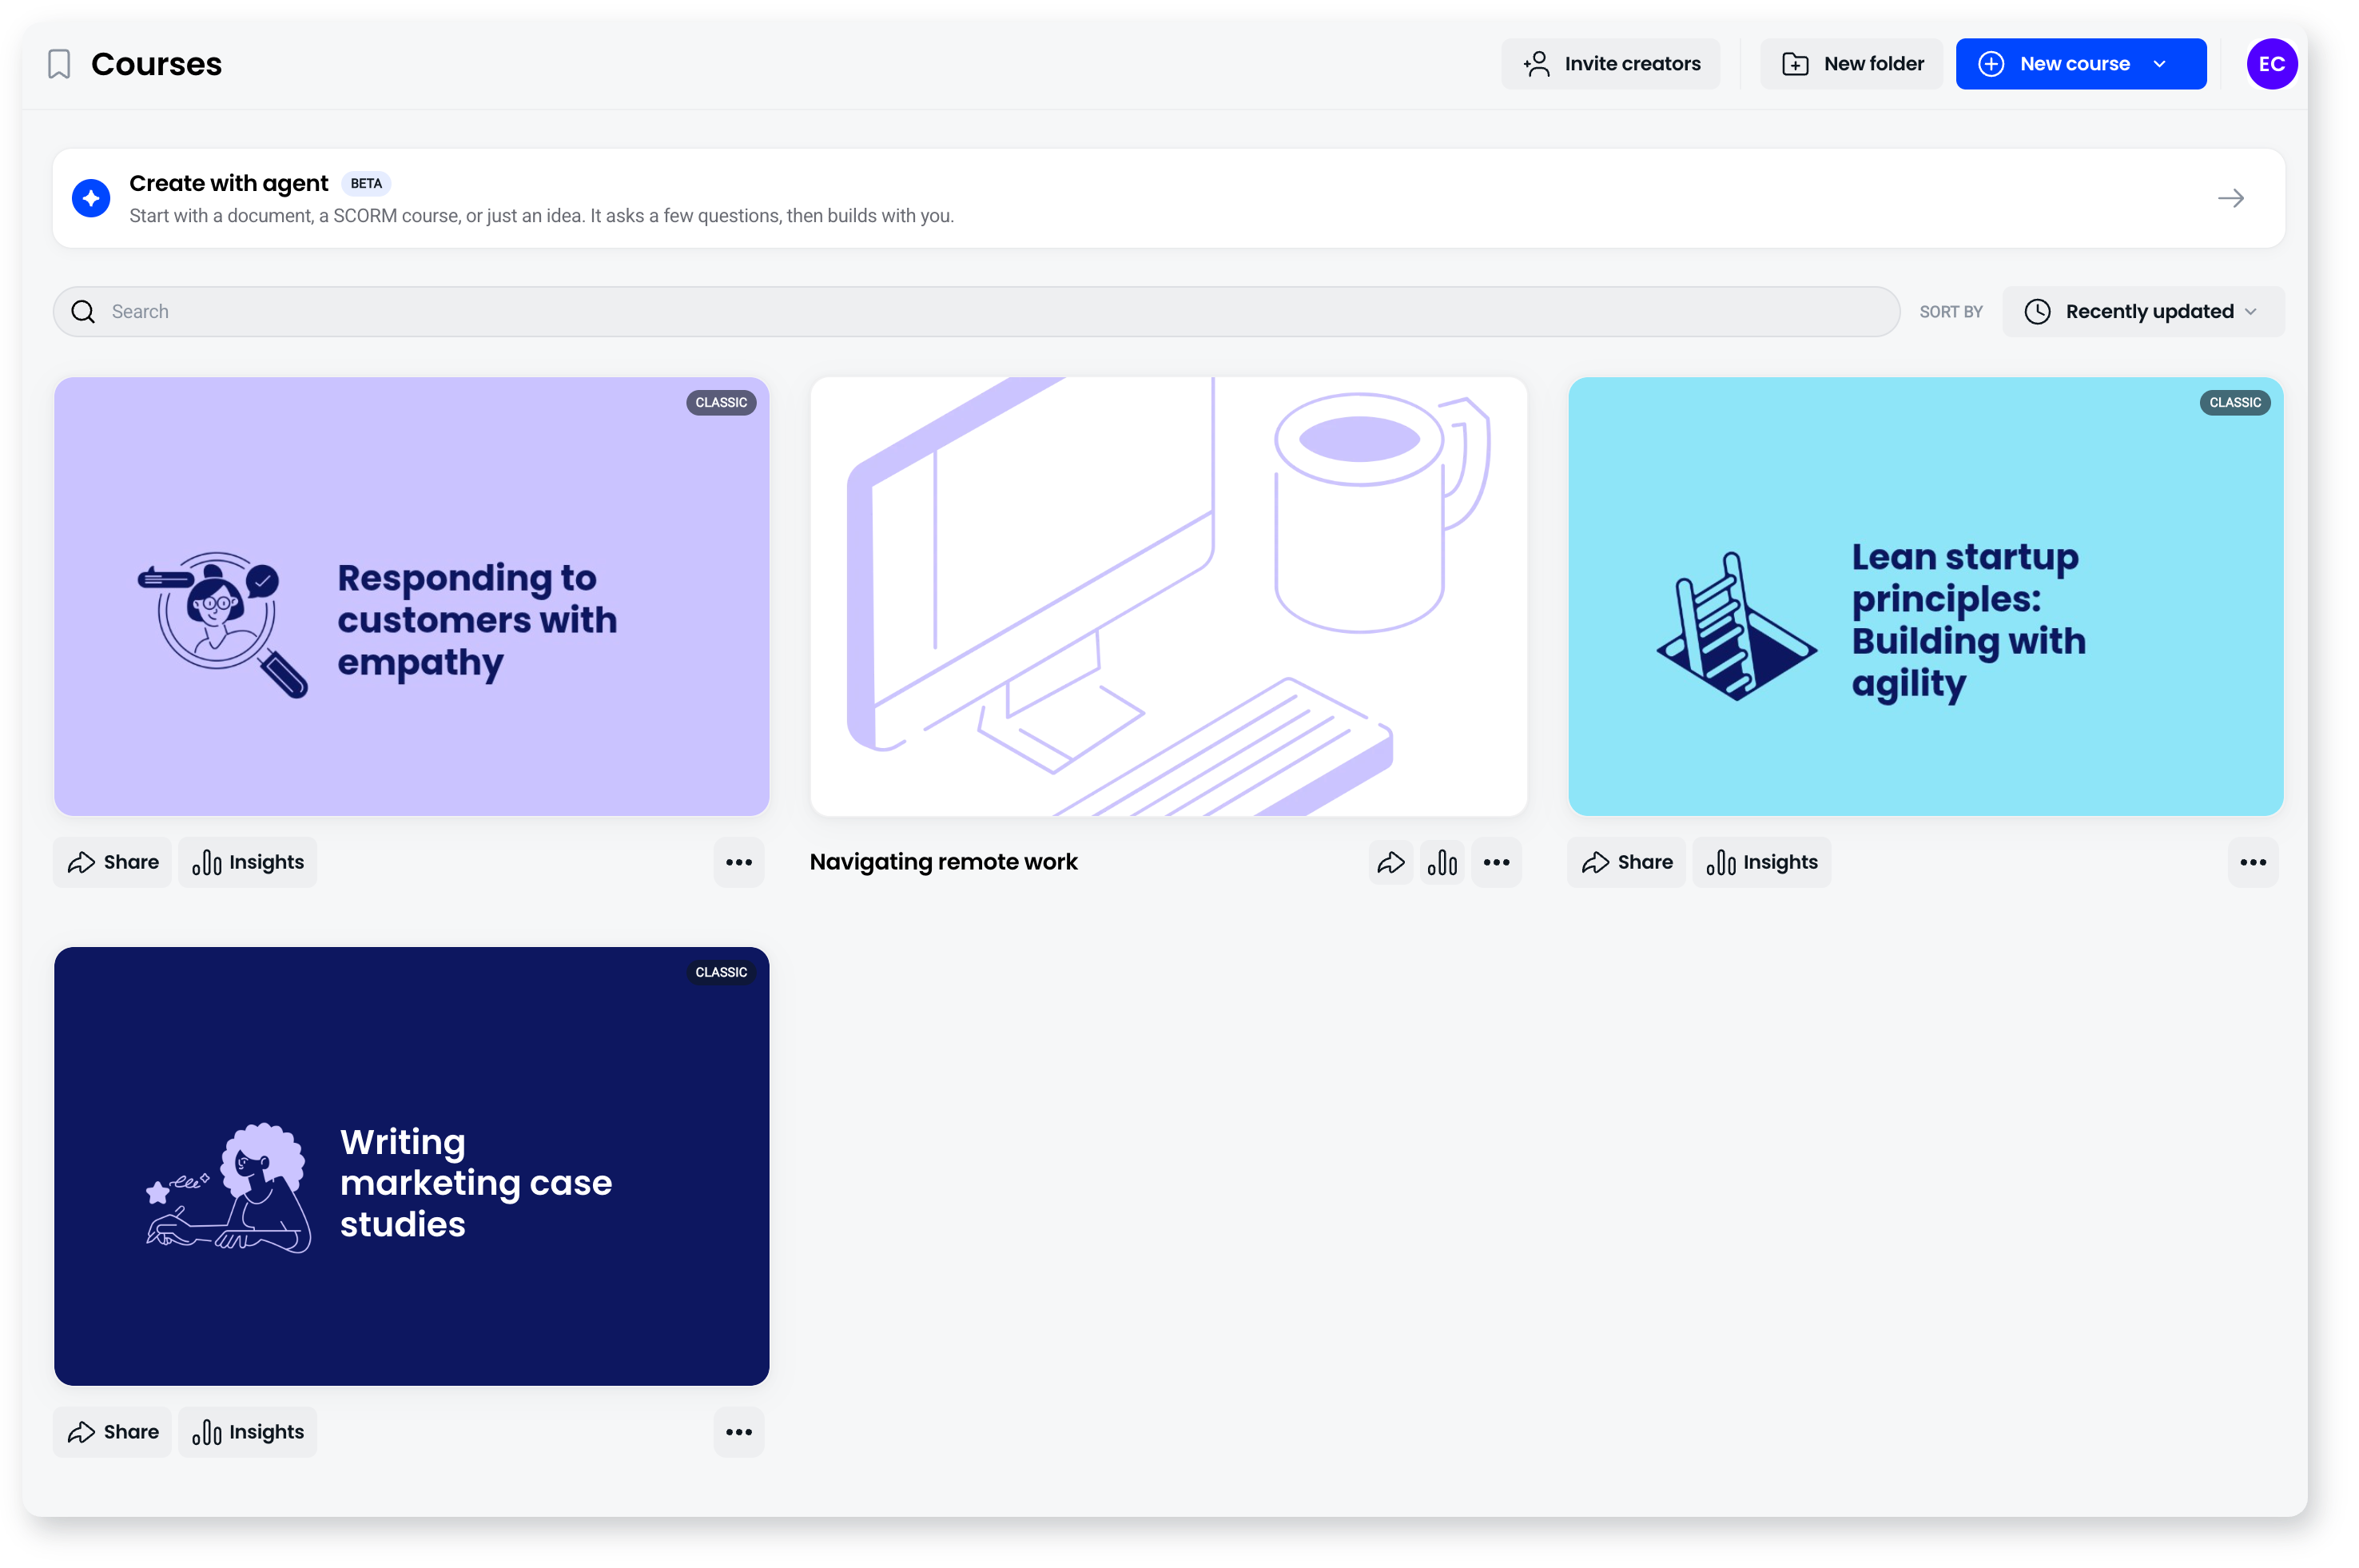The height and width of the screenshot is (1568, 2359).
Task: Expand the New course dropdown button
Action: point(2080,64)
